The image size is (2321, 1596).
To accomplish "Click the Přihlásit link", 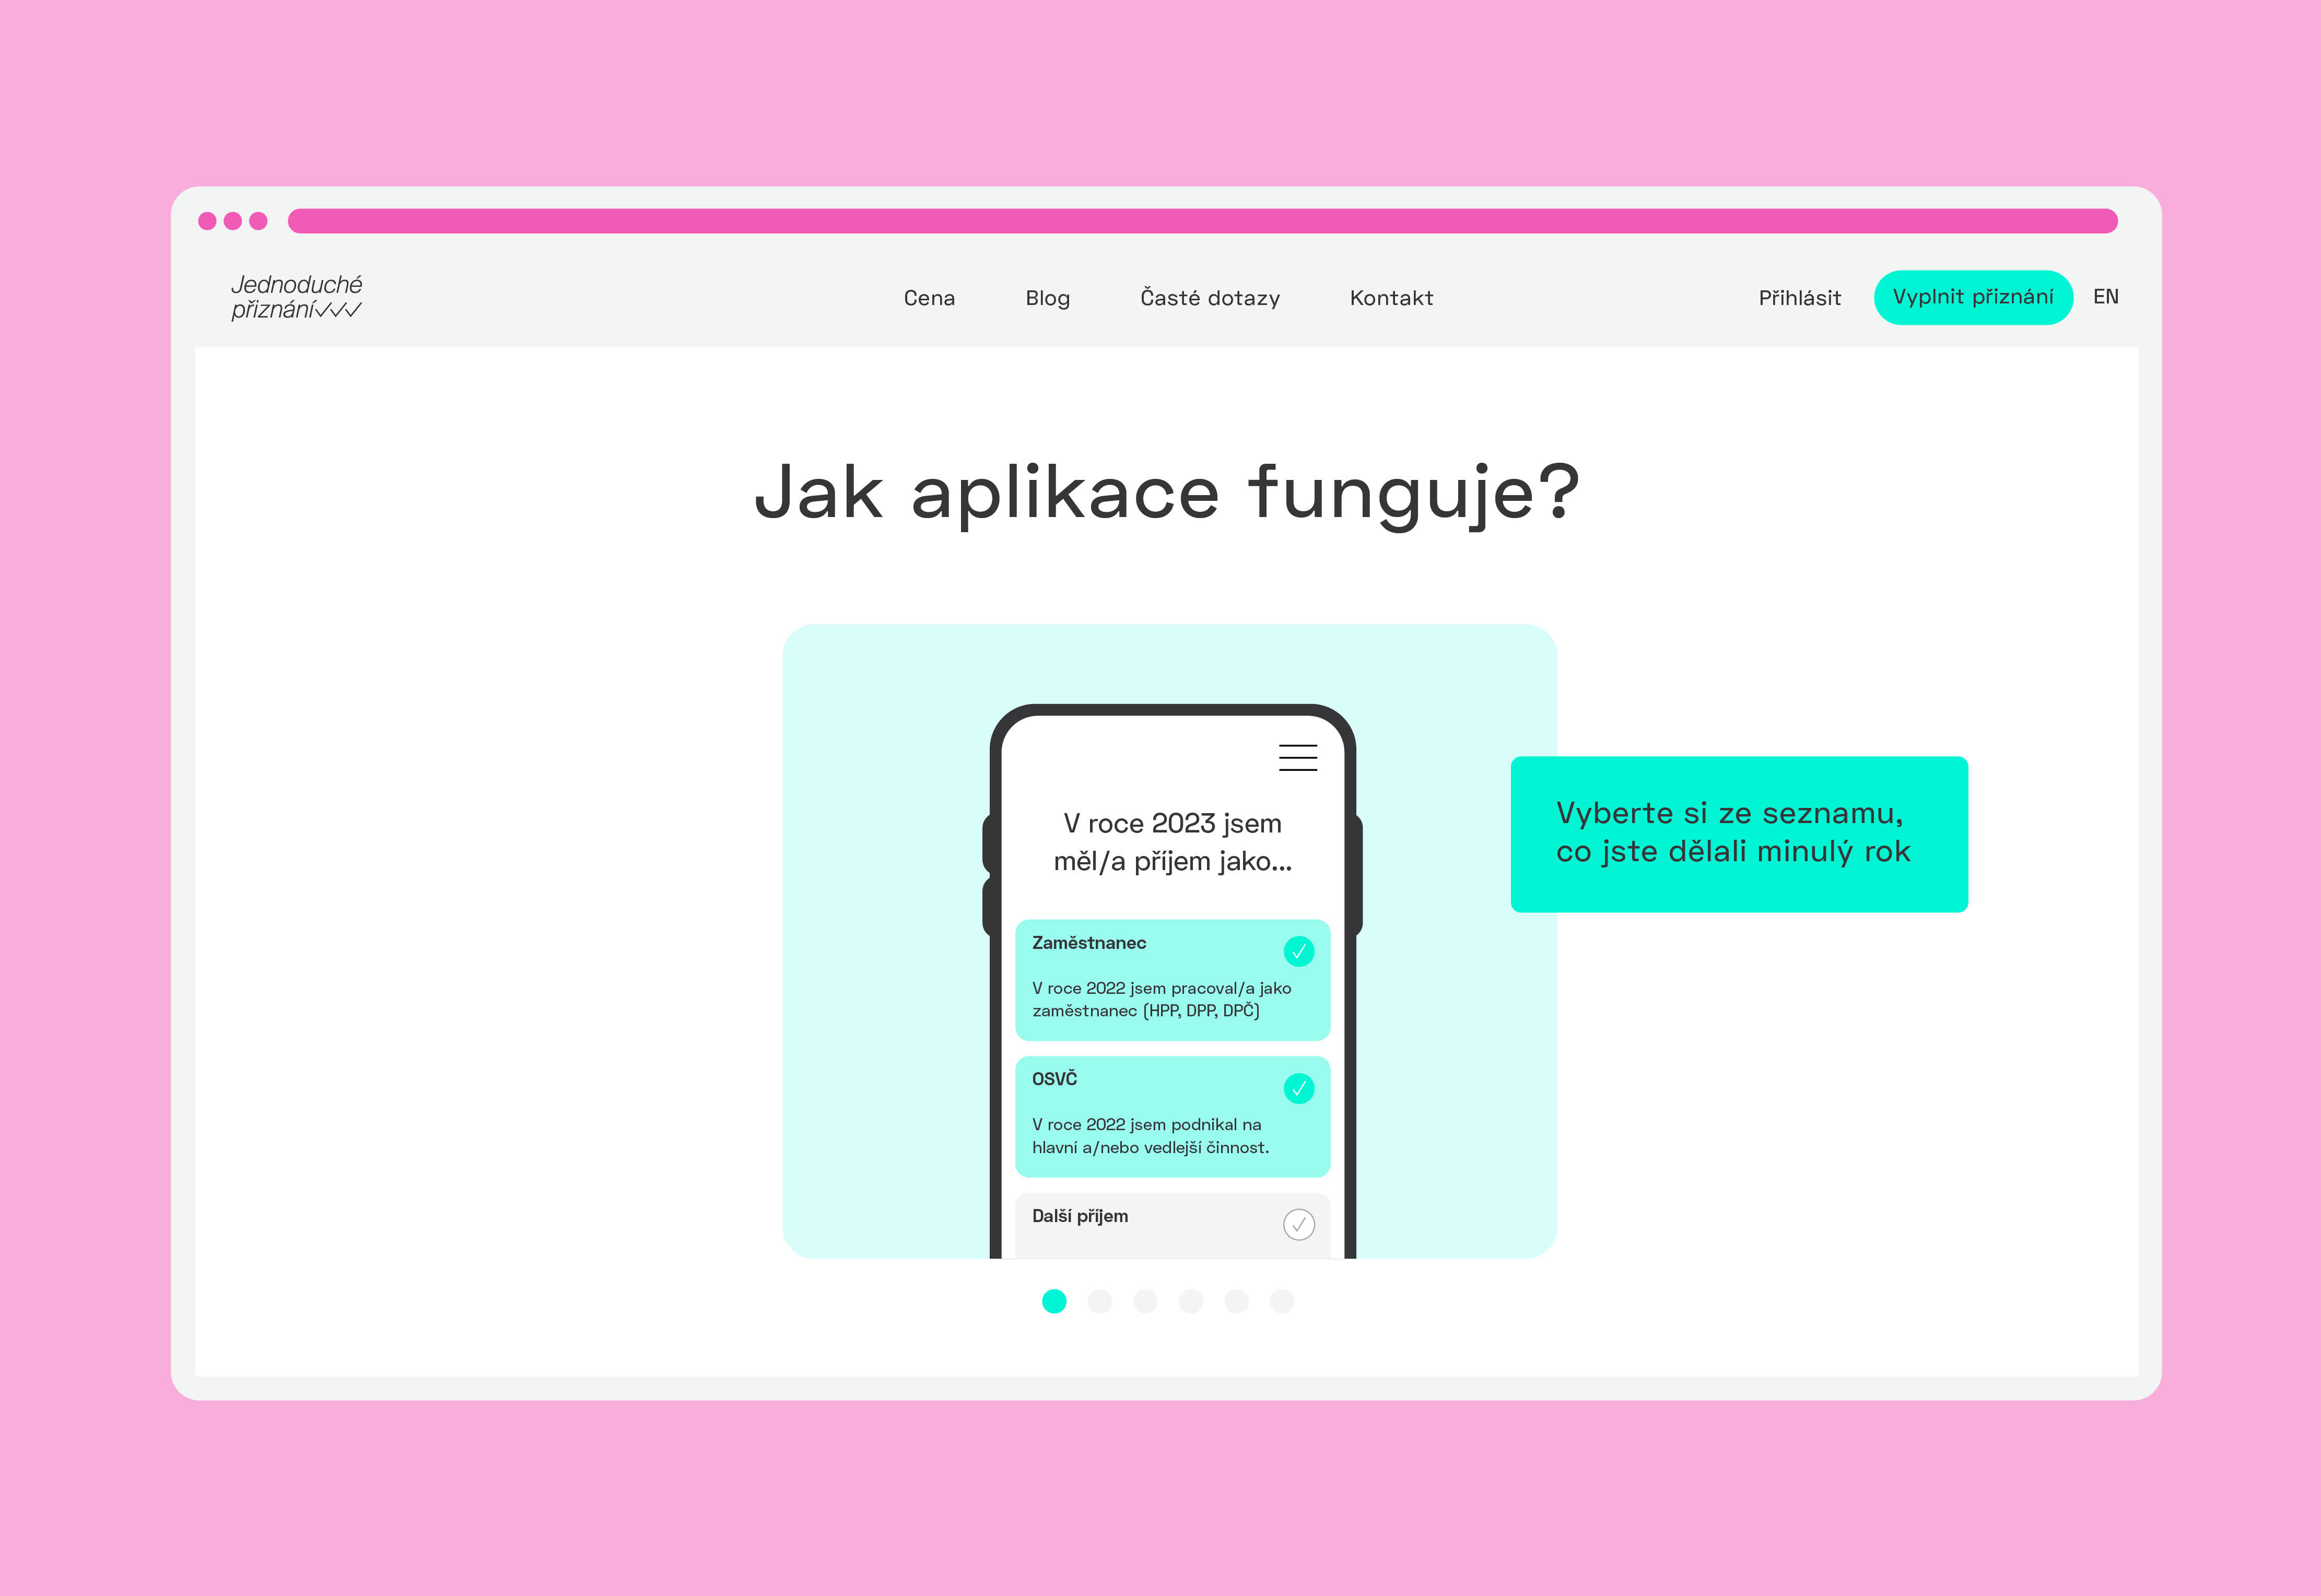I will click(1799, 298).
